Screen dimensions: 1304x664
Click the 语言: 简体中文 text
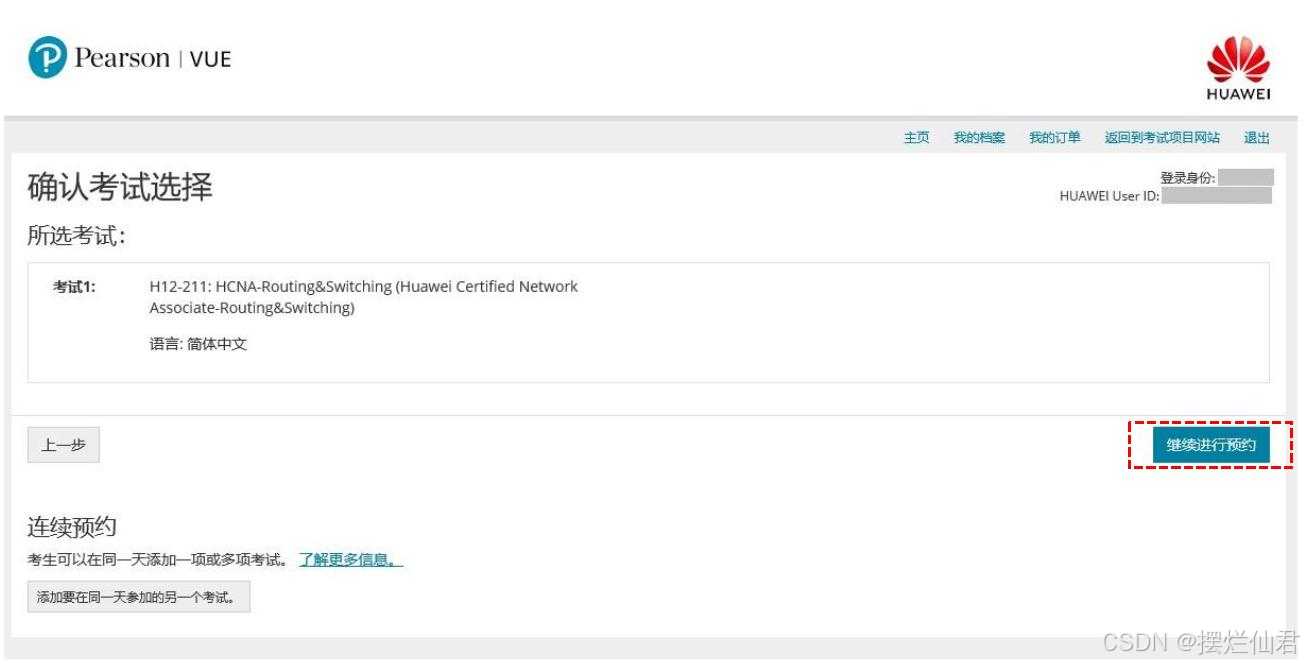pyautogui.click(x=198, y=344)
